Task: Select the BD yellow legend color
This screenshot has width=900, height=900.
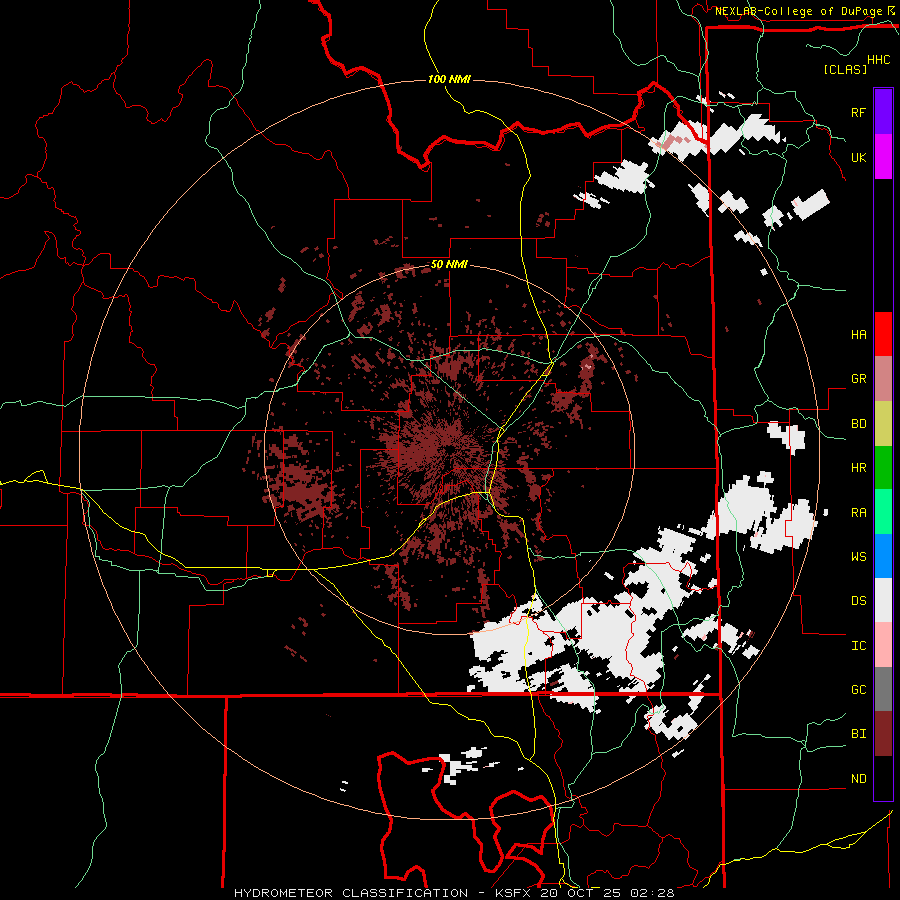Action: point(883,424)
